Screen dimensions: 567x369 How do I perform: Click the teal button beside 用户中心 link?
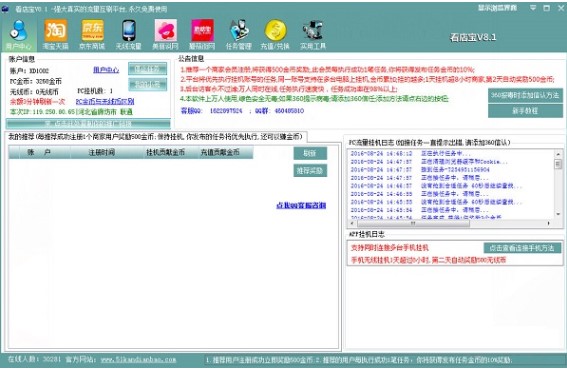point(148,69)
